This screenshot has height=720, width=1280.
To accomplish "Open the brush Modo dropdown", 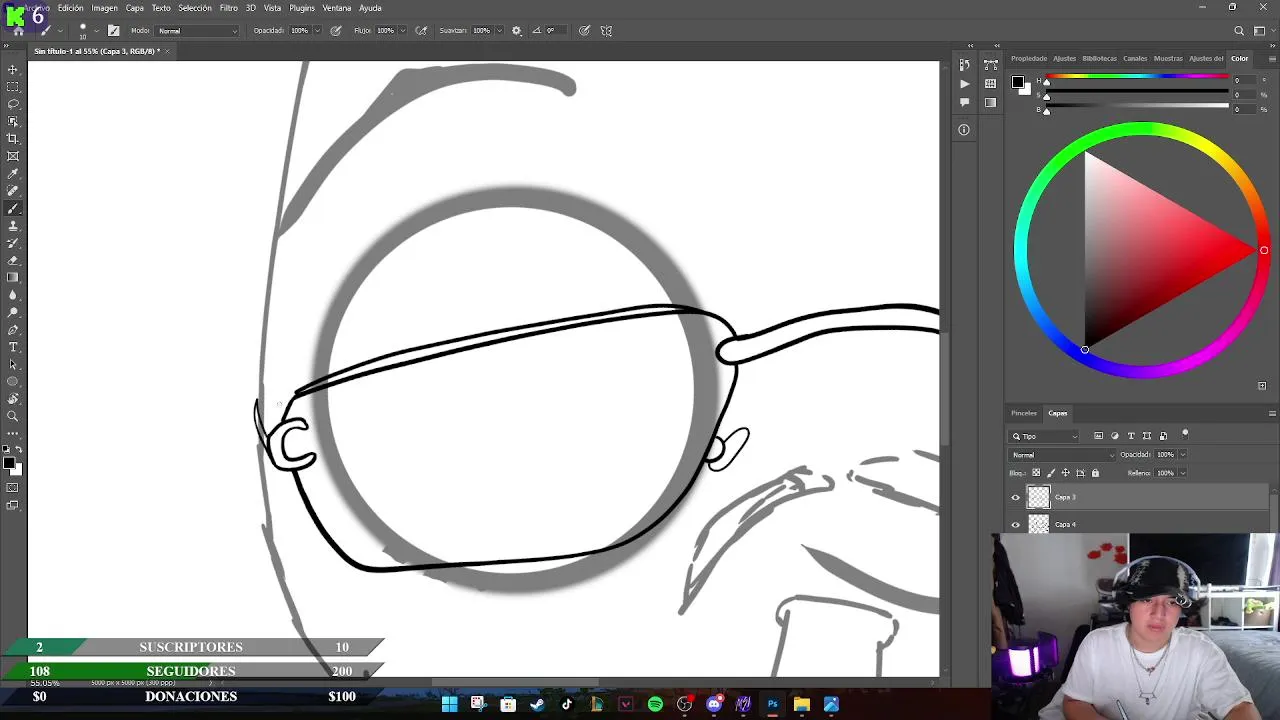I will click(197, 31).
